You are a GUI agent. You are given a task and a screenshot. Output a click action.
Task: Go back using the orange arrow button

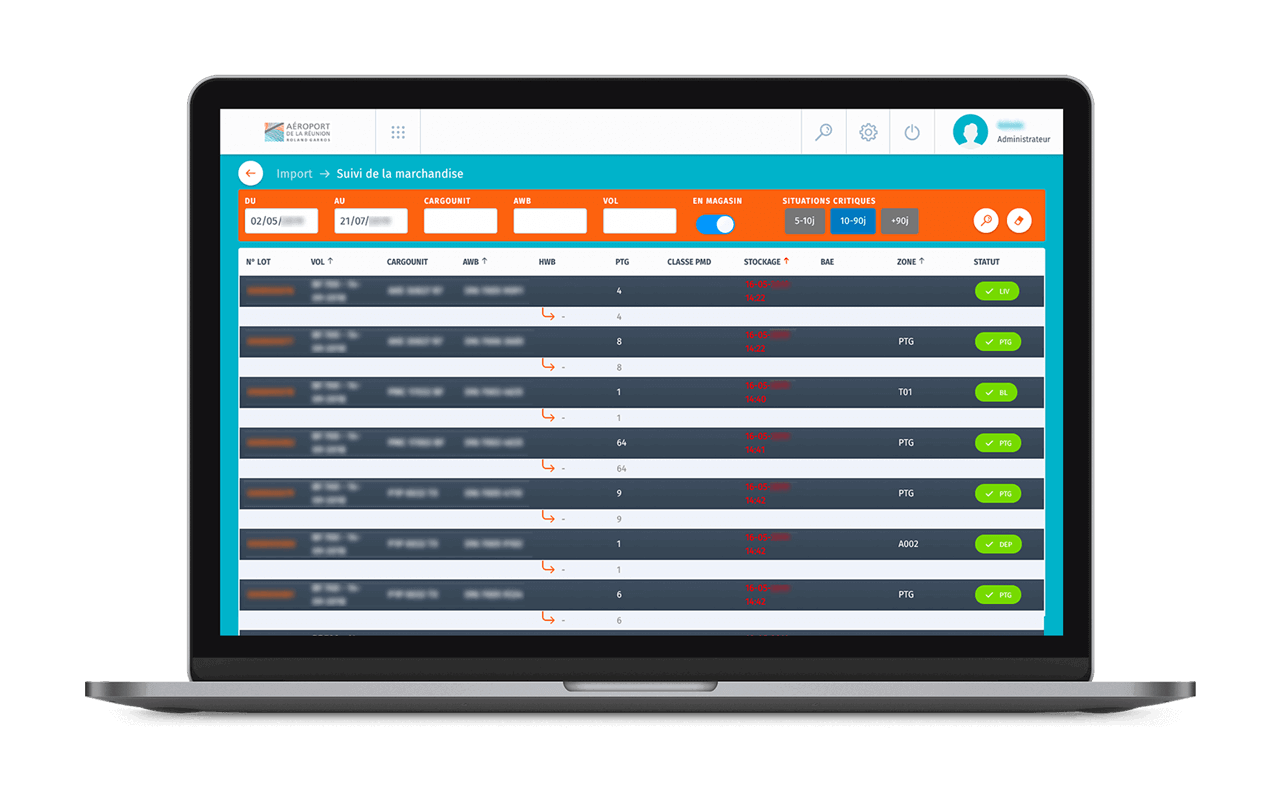251,173
